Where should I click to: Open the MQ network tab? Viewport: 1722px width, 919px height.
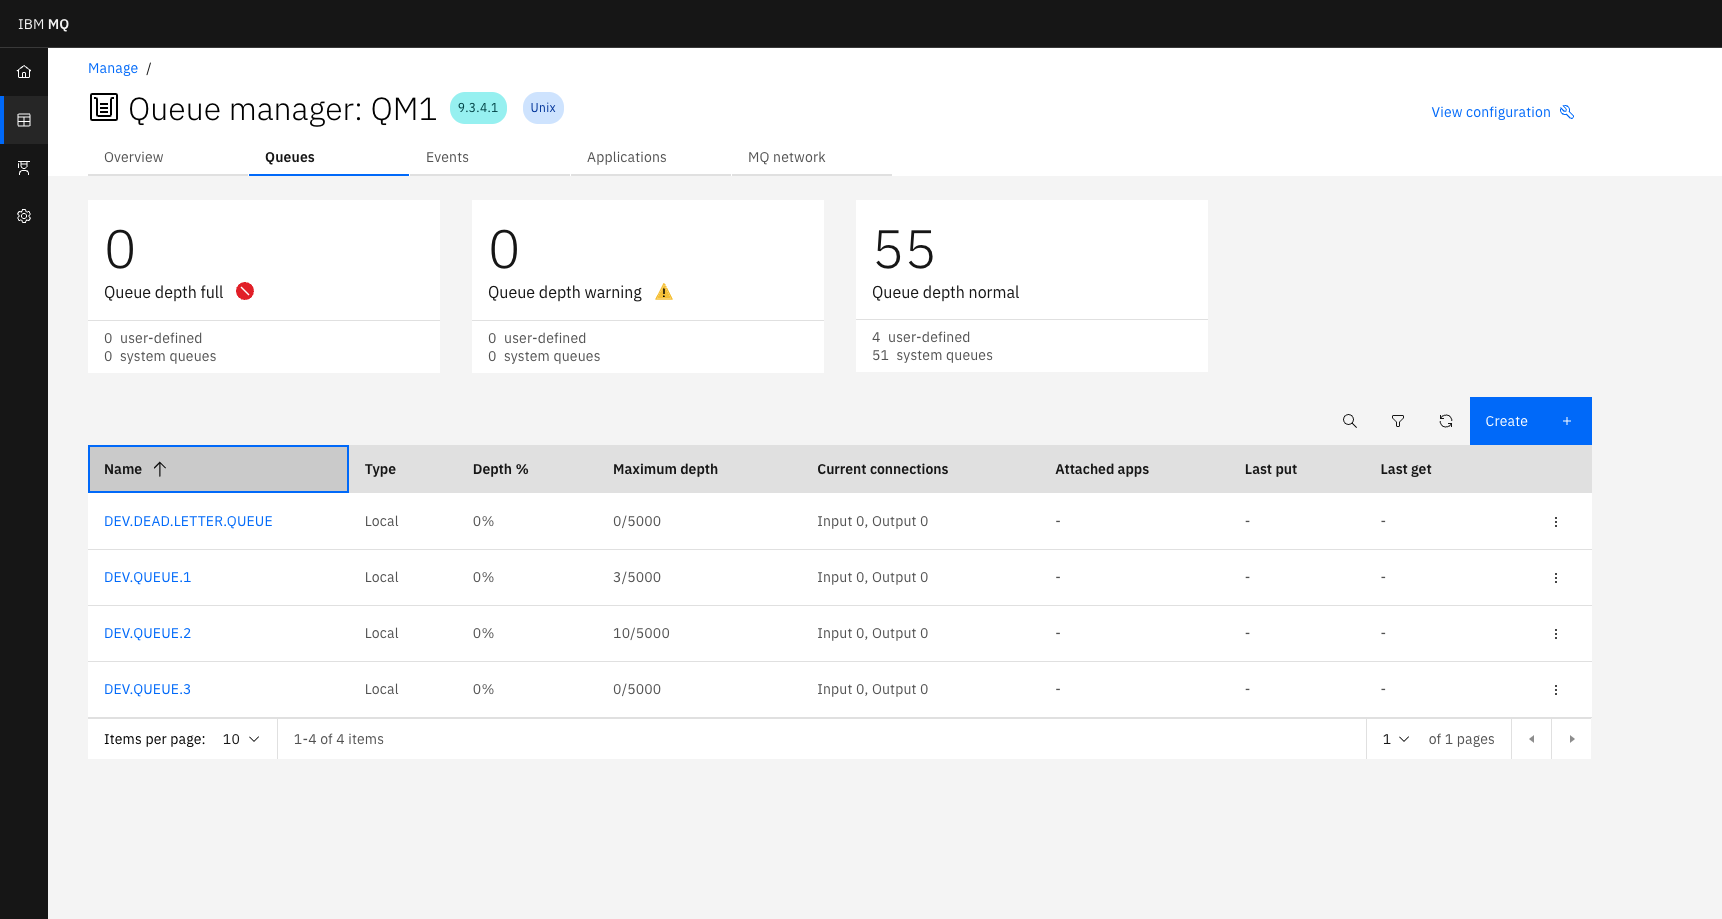click(786, 157)
